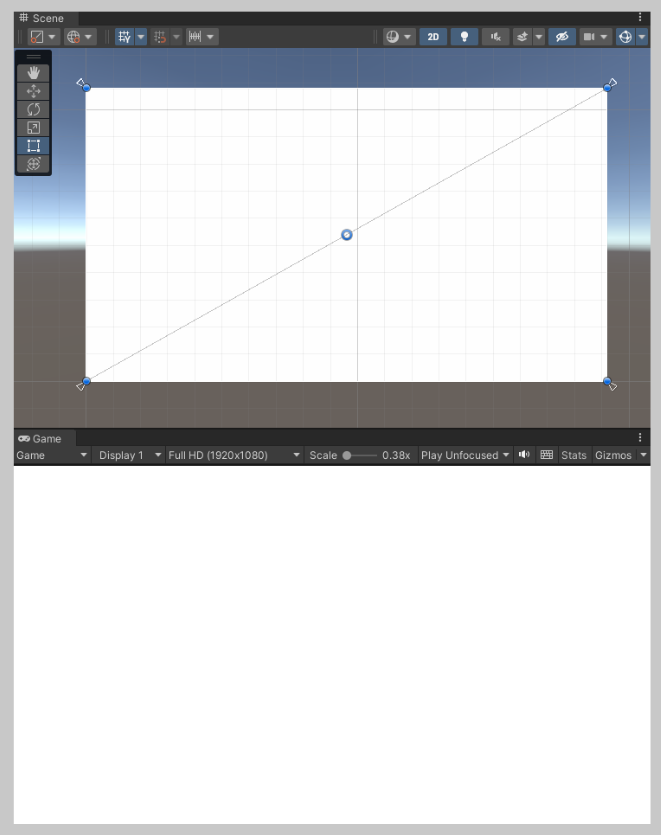Click the Scene camera settings icon

click(x=589, y=37)
